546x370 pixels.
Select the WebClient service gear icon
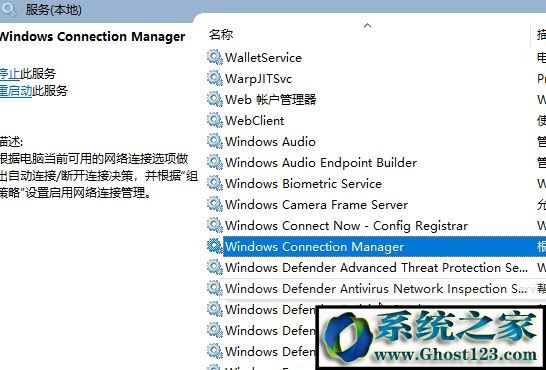click(x=214, y=120)
